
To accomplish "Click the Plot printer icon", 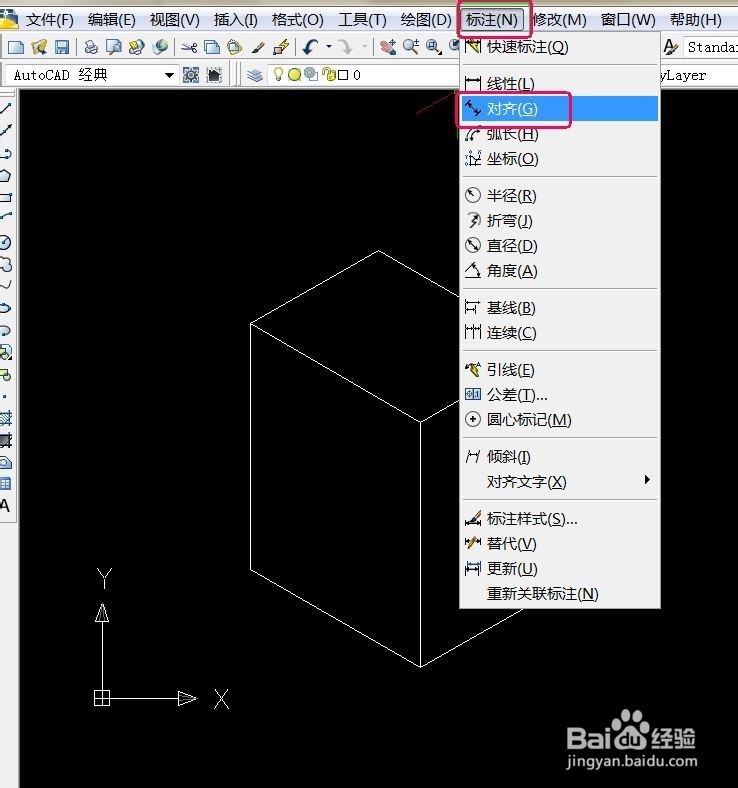I will click(x=91, y=47).
